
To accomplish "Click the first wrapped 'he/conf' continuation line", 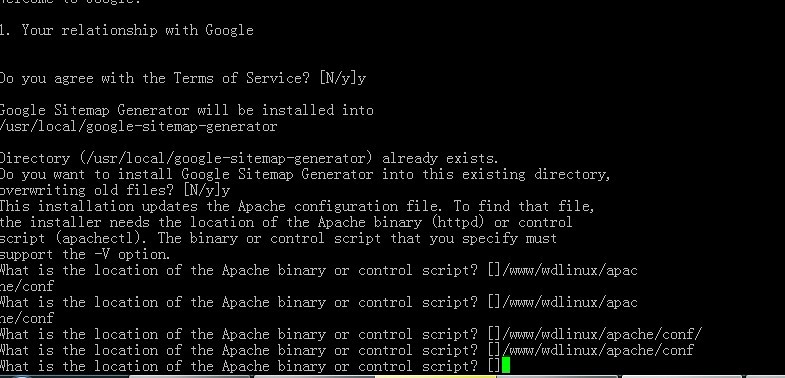I will pyautogui.click(x=27, y=286).
